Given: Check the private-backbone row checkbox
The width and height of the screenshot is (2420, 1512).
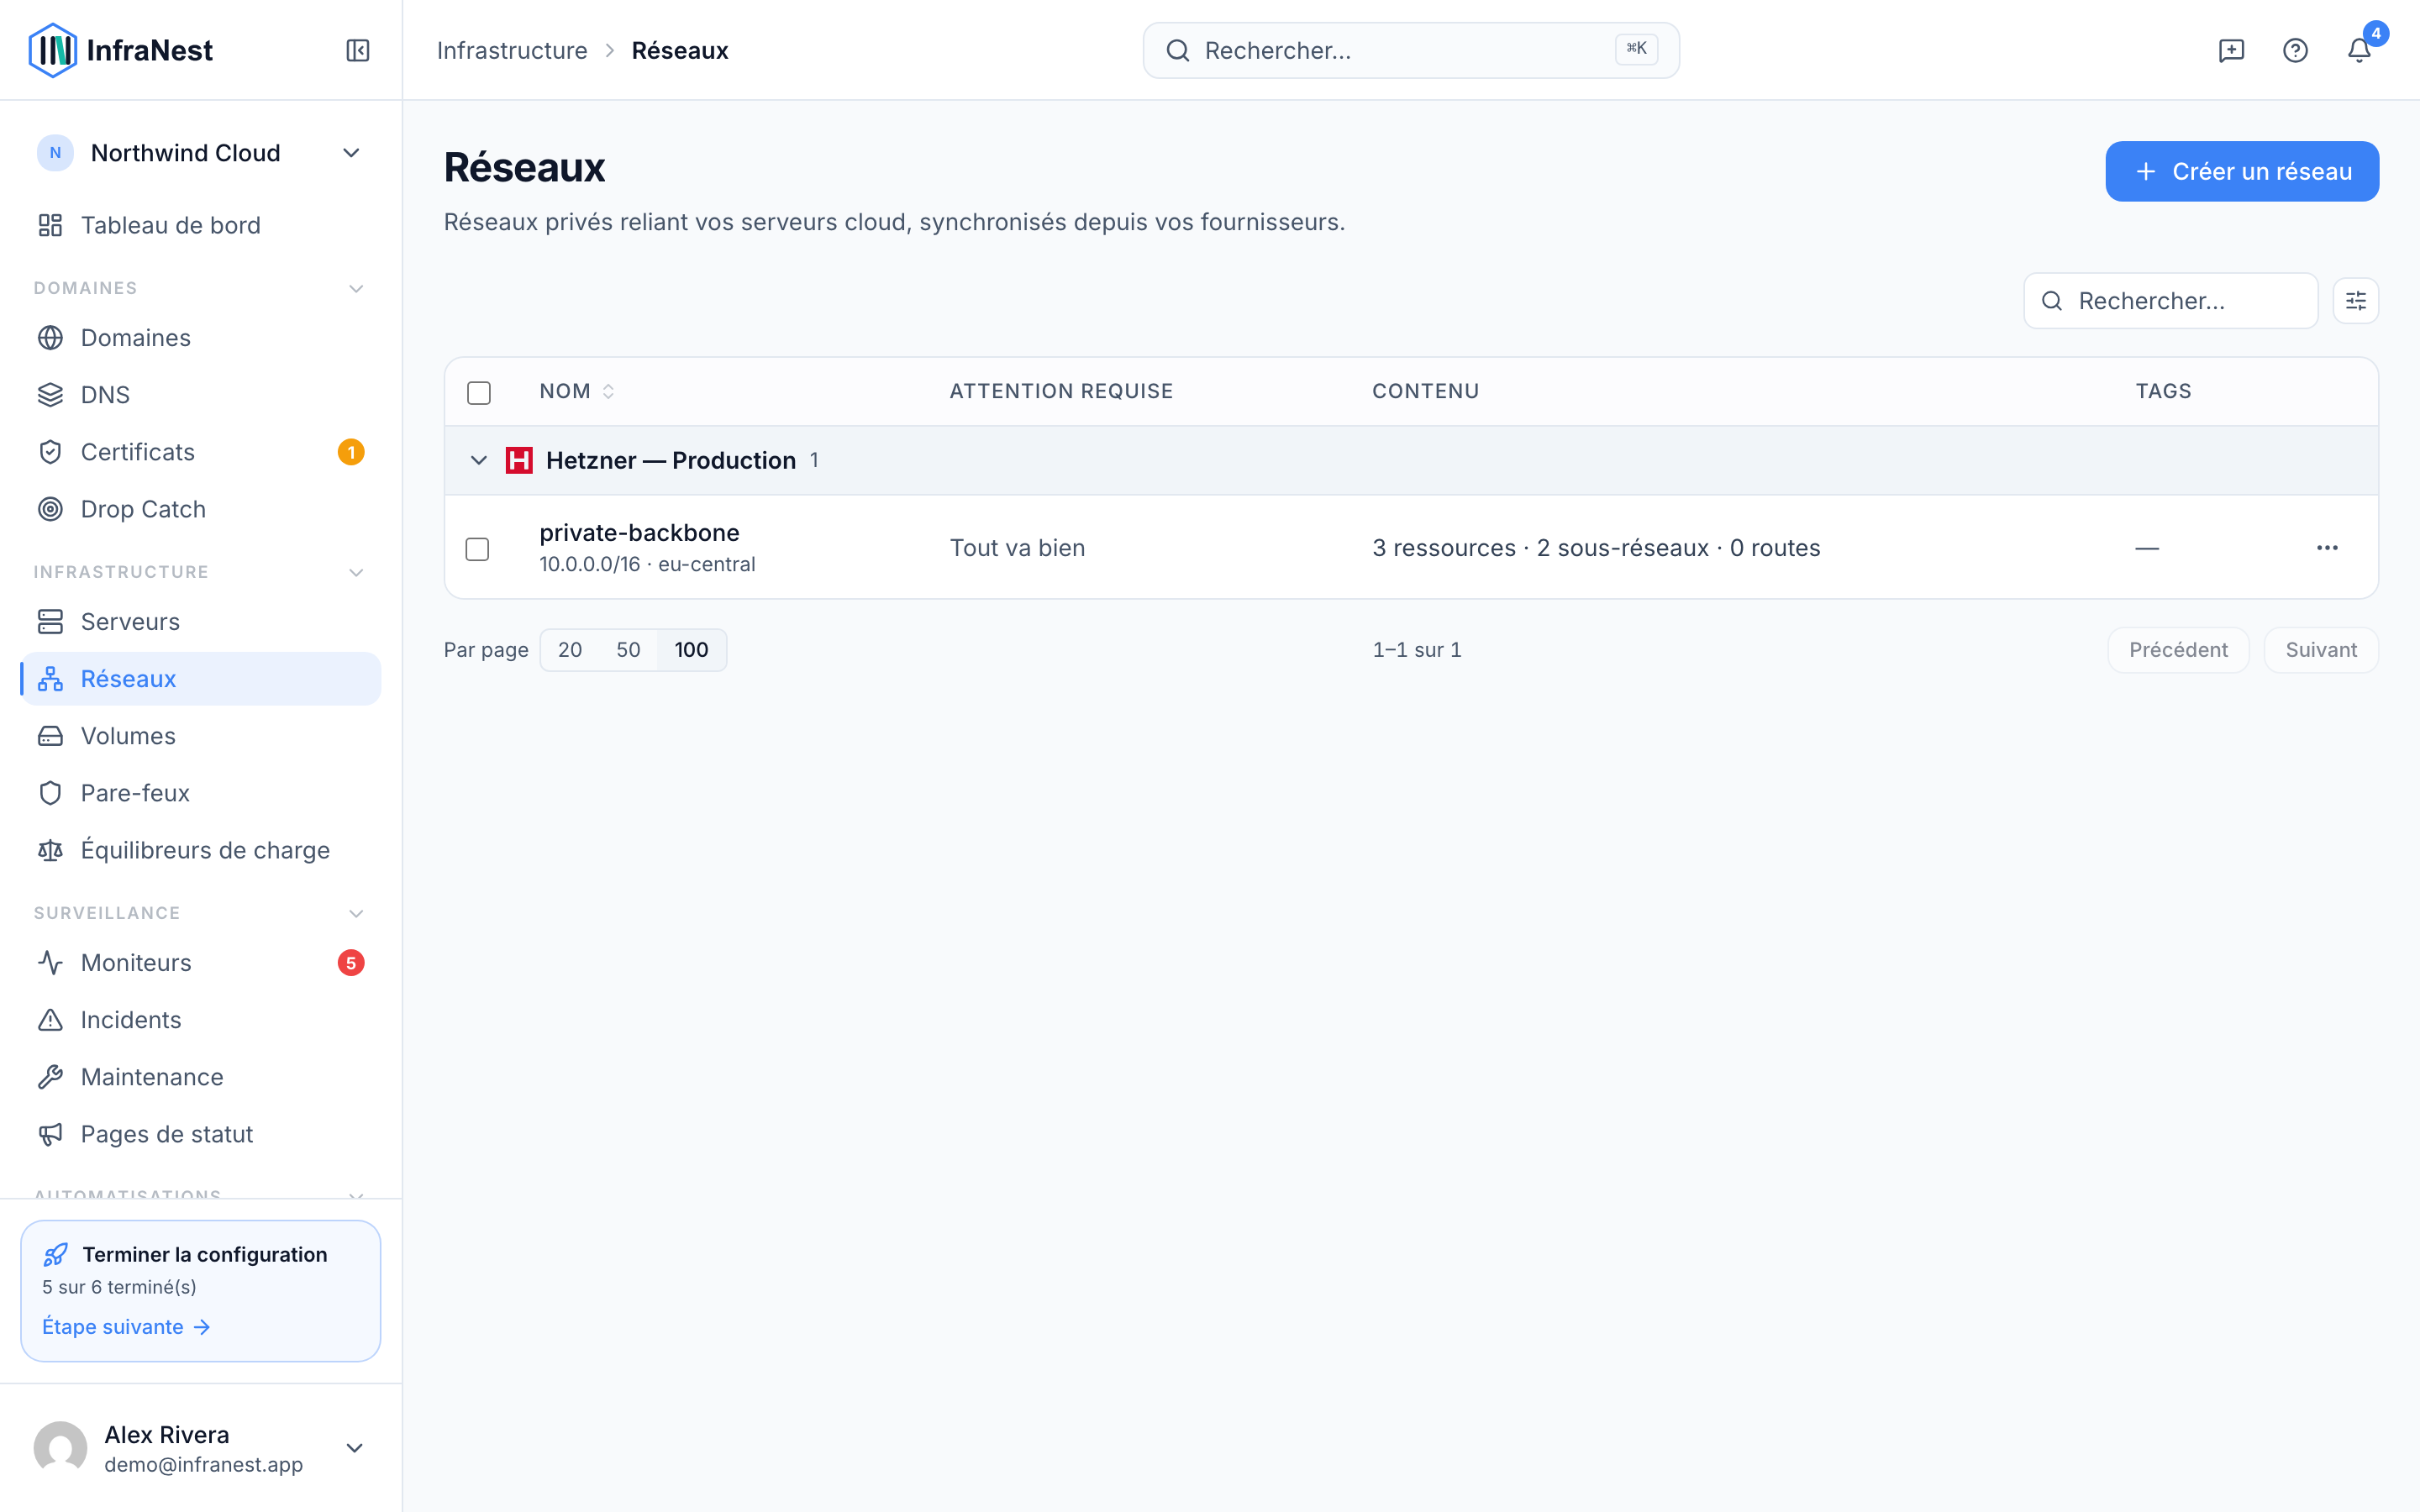Looking at the screenshot, I should (477, 549).
